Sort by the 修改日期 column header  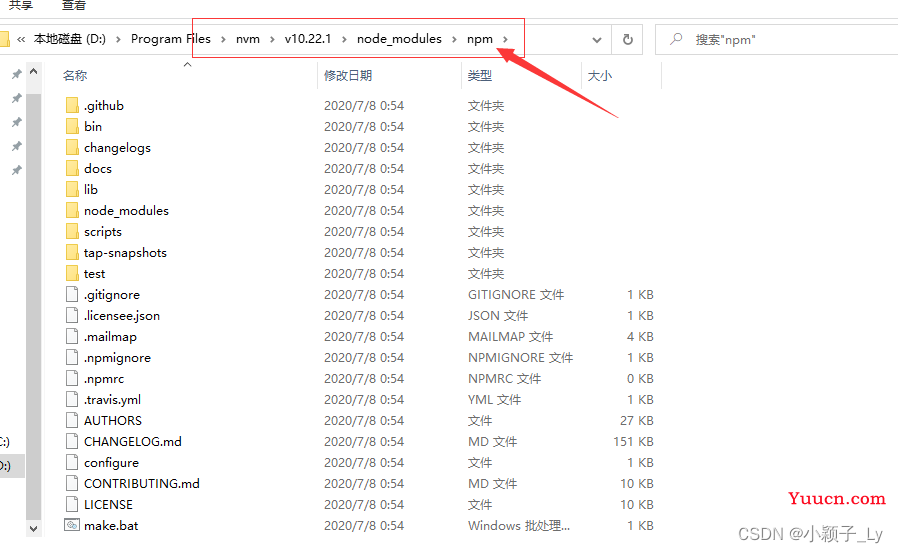(x=348, y=76)
